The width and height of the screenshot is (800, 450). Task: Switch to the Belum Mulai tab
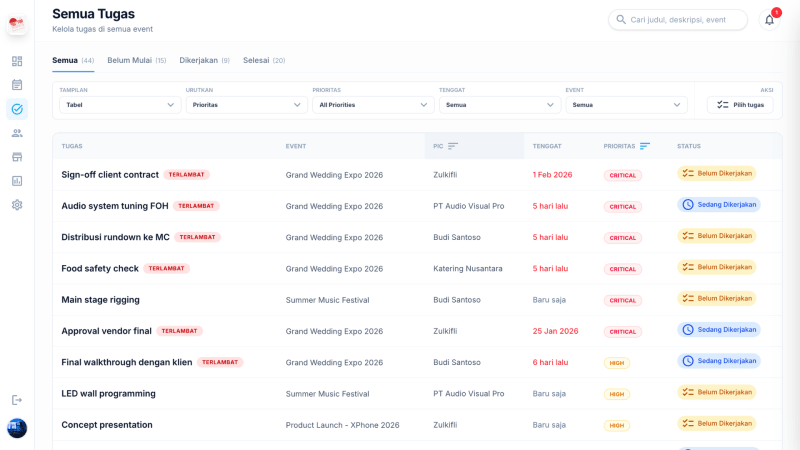137,60
